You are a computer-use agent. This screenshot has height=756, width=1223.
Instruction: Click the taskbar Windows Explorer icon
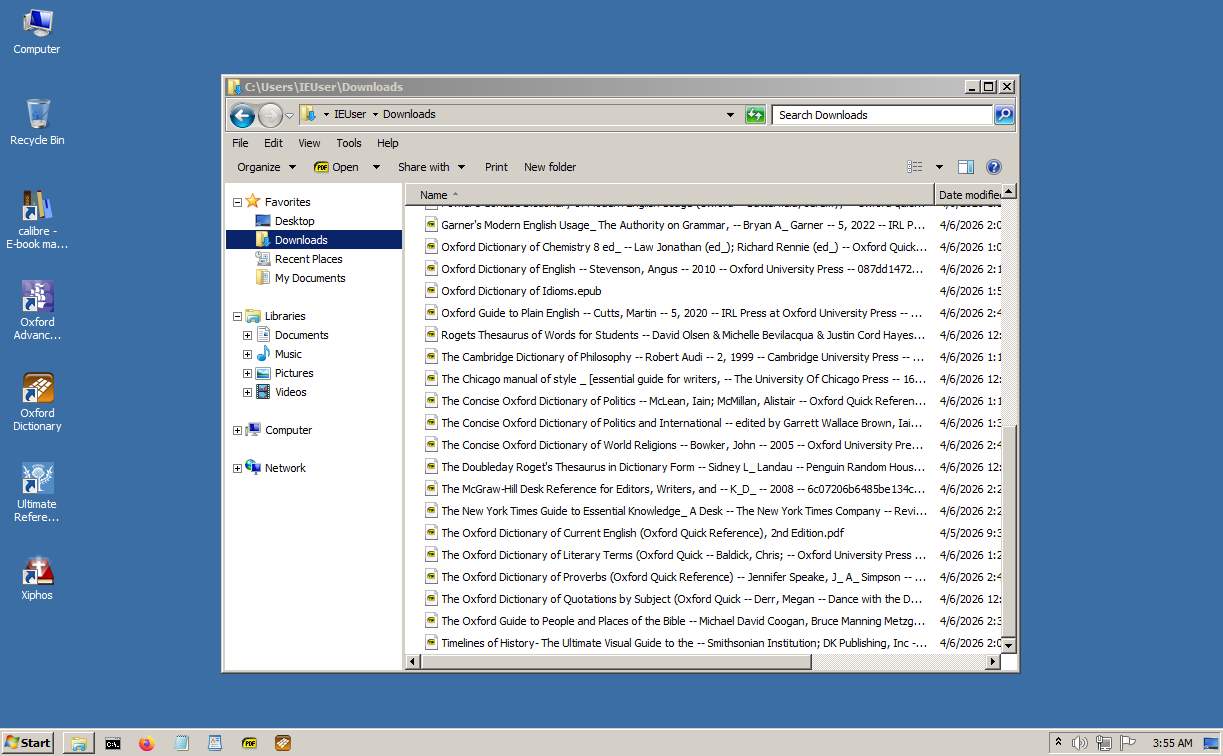(x=79, y=743)
